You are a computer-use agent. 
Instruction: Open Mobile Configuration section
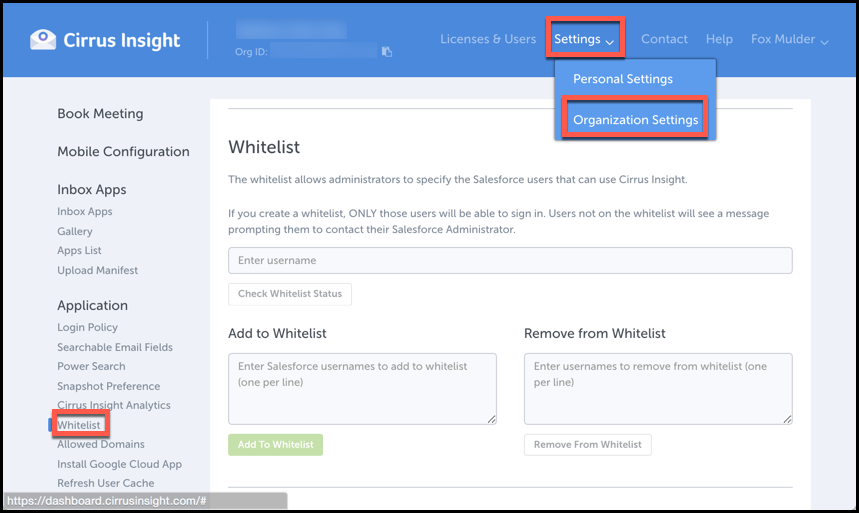pos(123,151)
